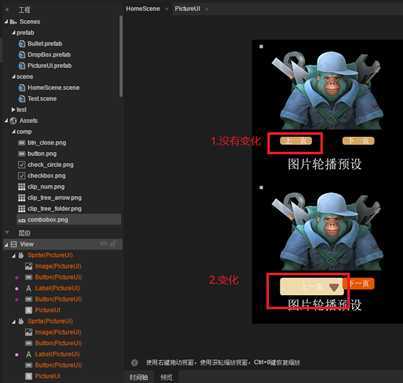403x383 pixels.
Task: Select the checkbox.png asset icon
Action: pos(21,176)
